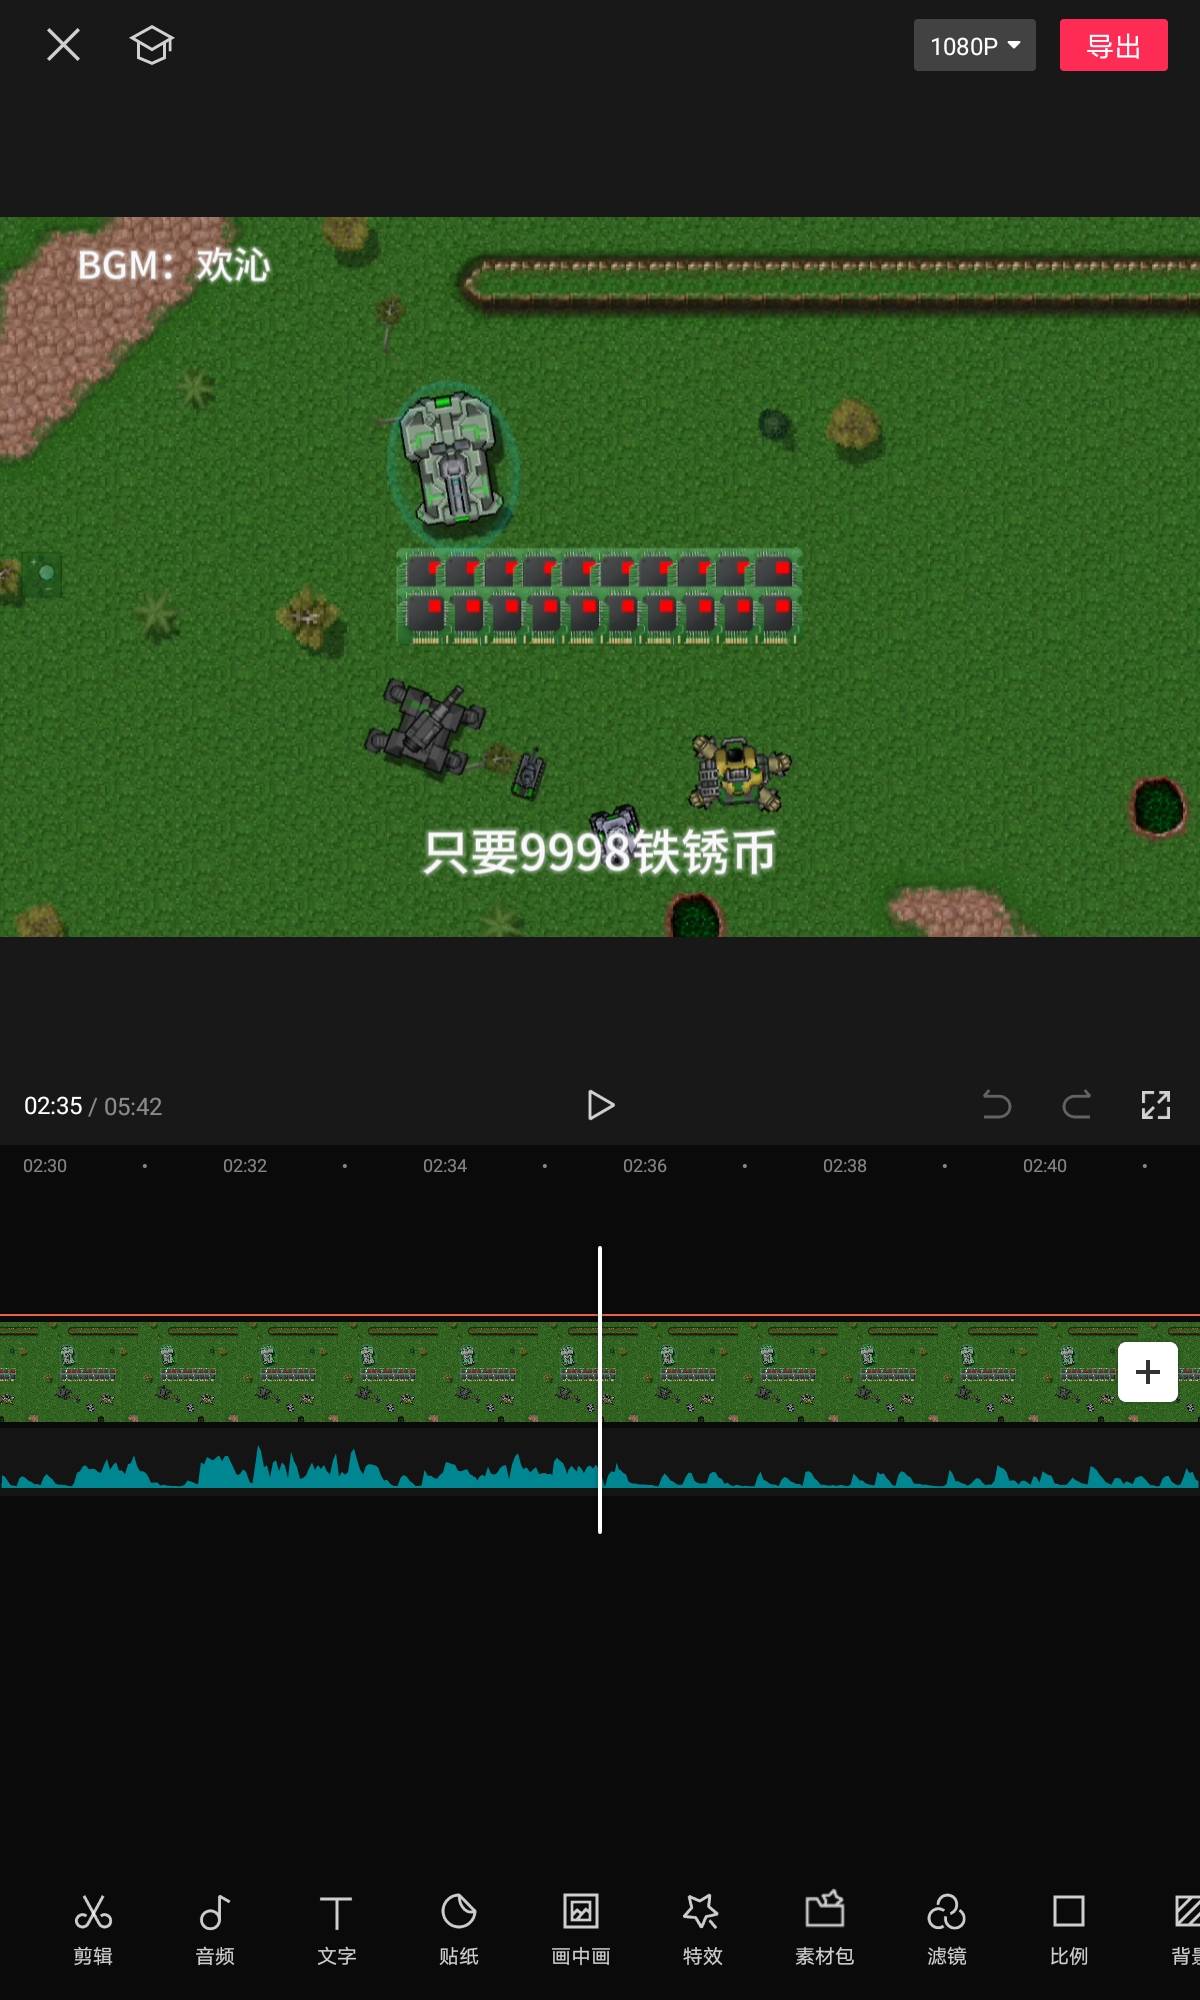
Task: Select the 文字 (Text) tool
Action: tap(336, 1929)
